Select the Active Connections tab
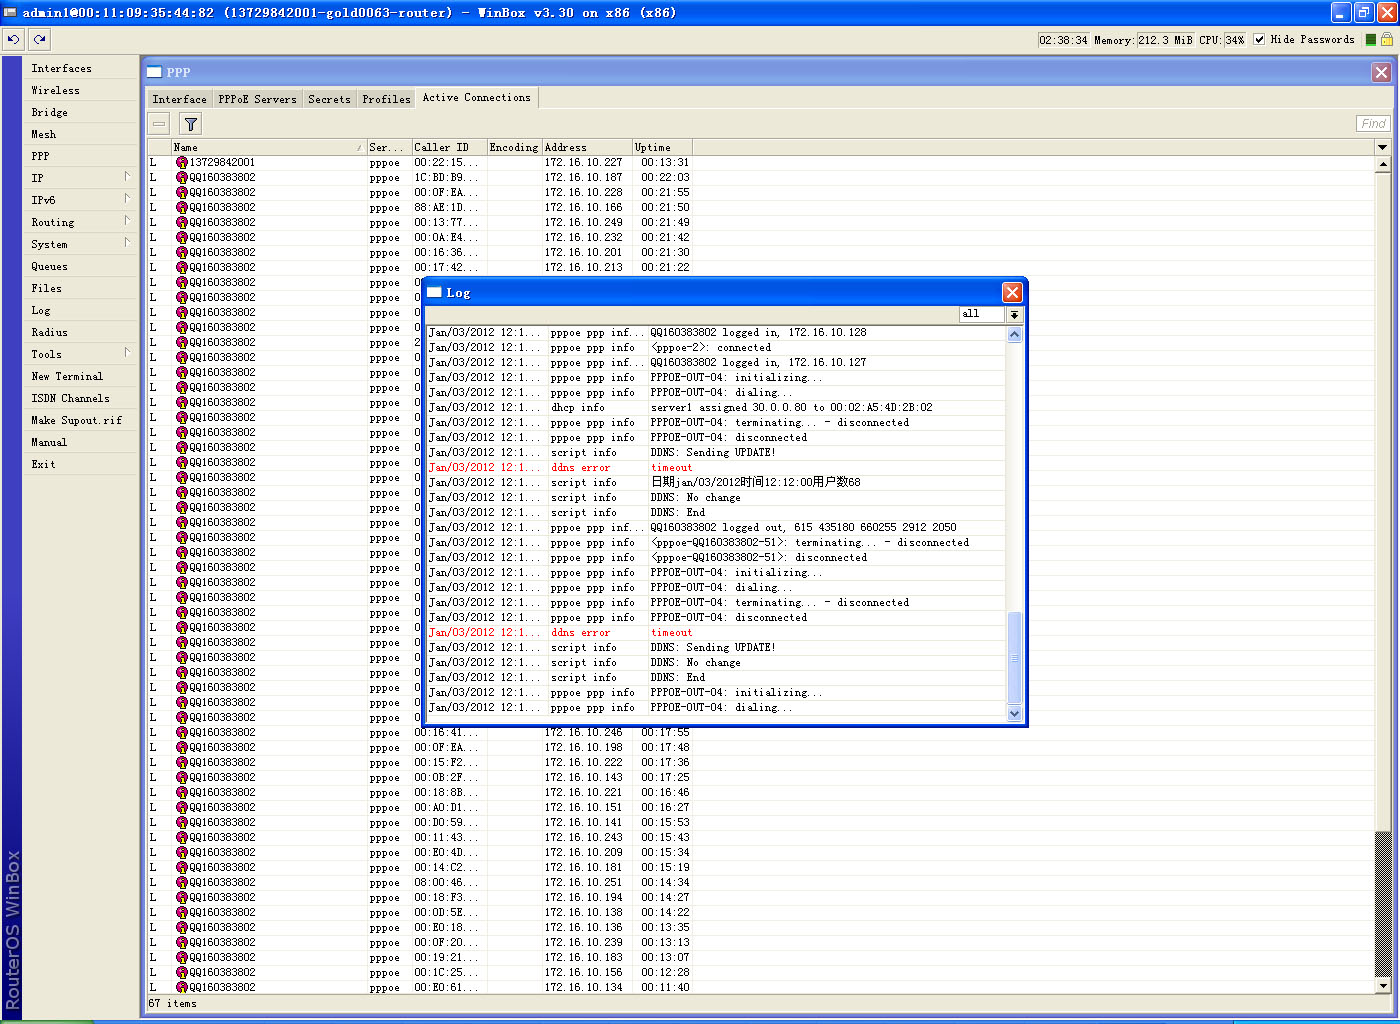Viewport: 1400px width, 1024px height. click(x=476, y=97)
